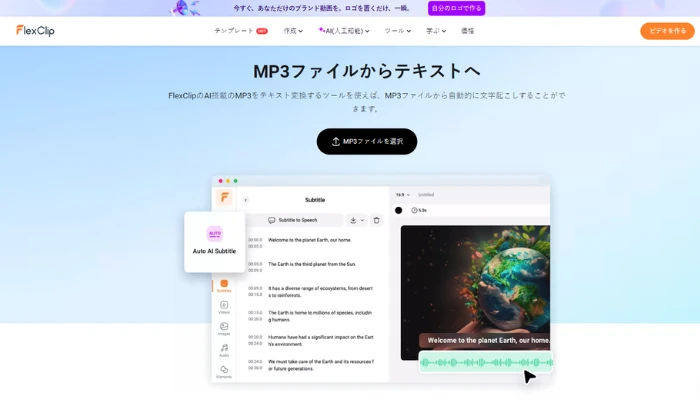Click the Untitled project name field
The height and width of the screenshot is (400, 700).
click(x=426, y=195)
